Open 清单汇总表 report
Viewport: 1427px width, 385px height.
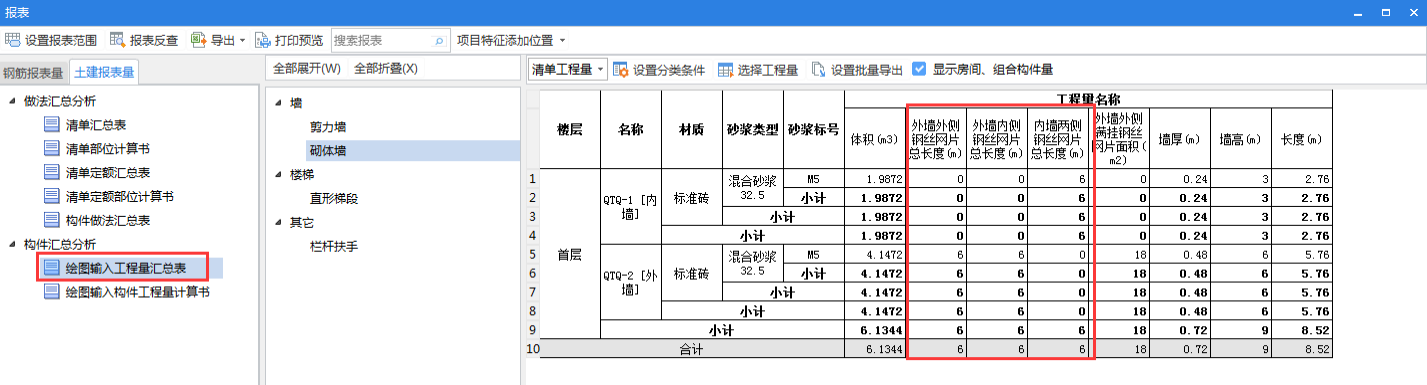point(95,124)
